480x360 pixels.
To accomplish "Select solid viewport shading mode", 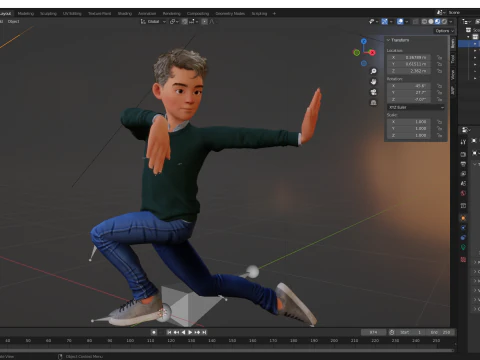I will [431, 21].
